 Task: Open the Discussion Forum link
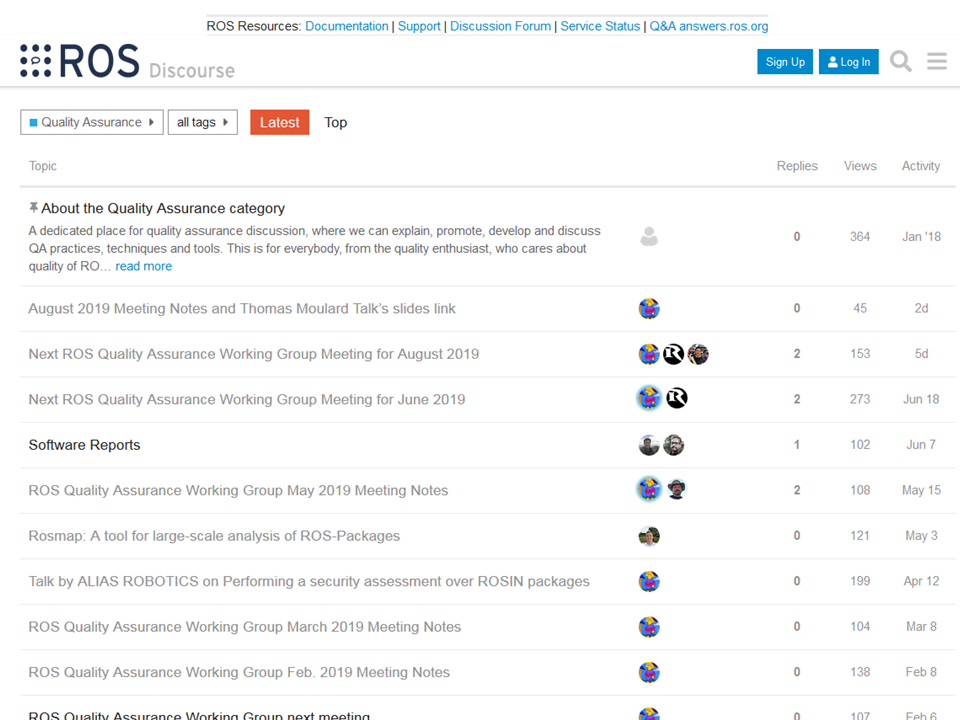(x=501, y=26)
